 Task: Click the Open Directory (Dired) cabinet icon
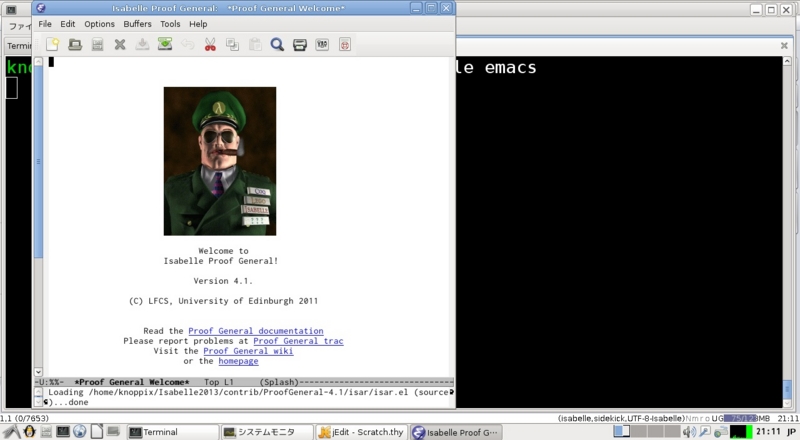97,45
